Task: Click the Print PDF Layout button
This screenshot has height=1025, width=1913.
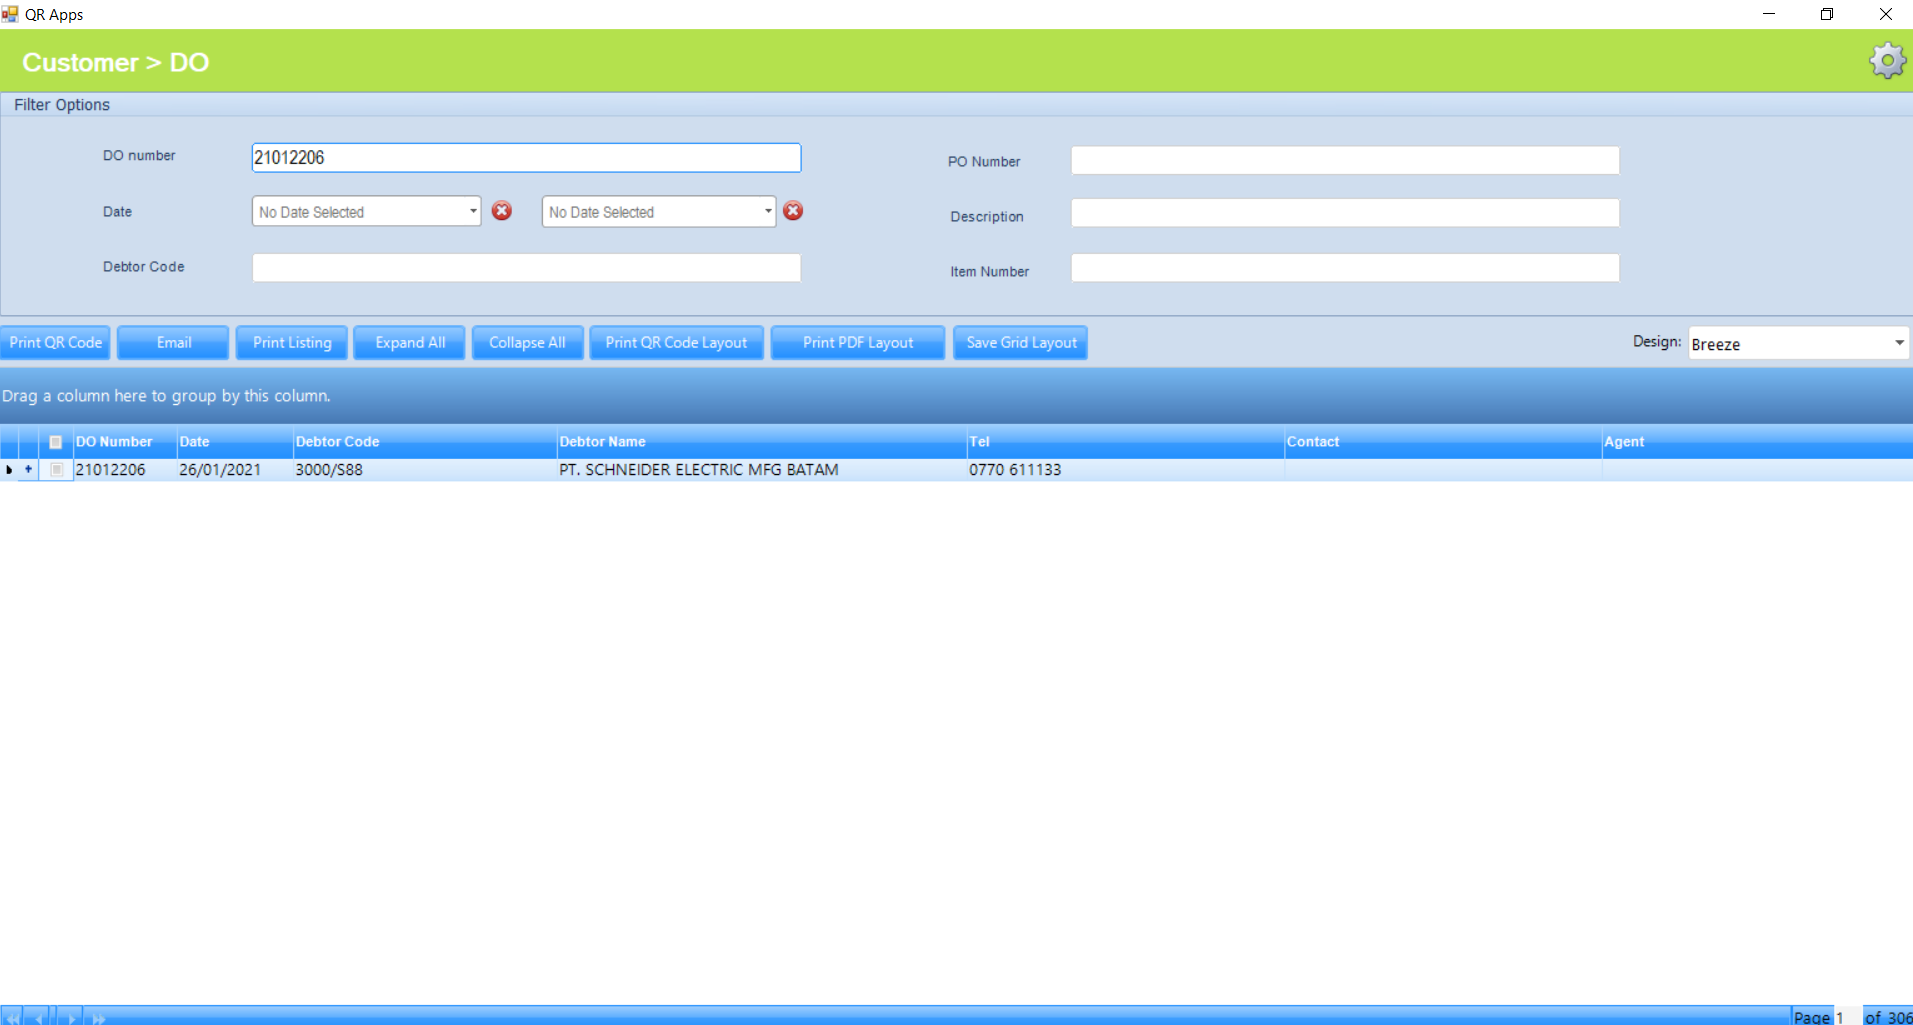Action: point(857,343)
